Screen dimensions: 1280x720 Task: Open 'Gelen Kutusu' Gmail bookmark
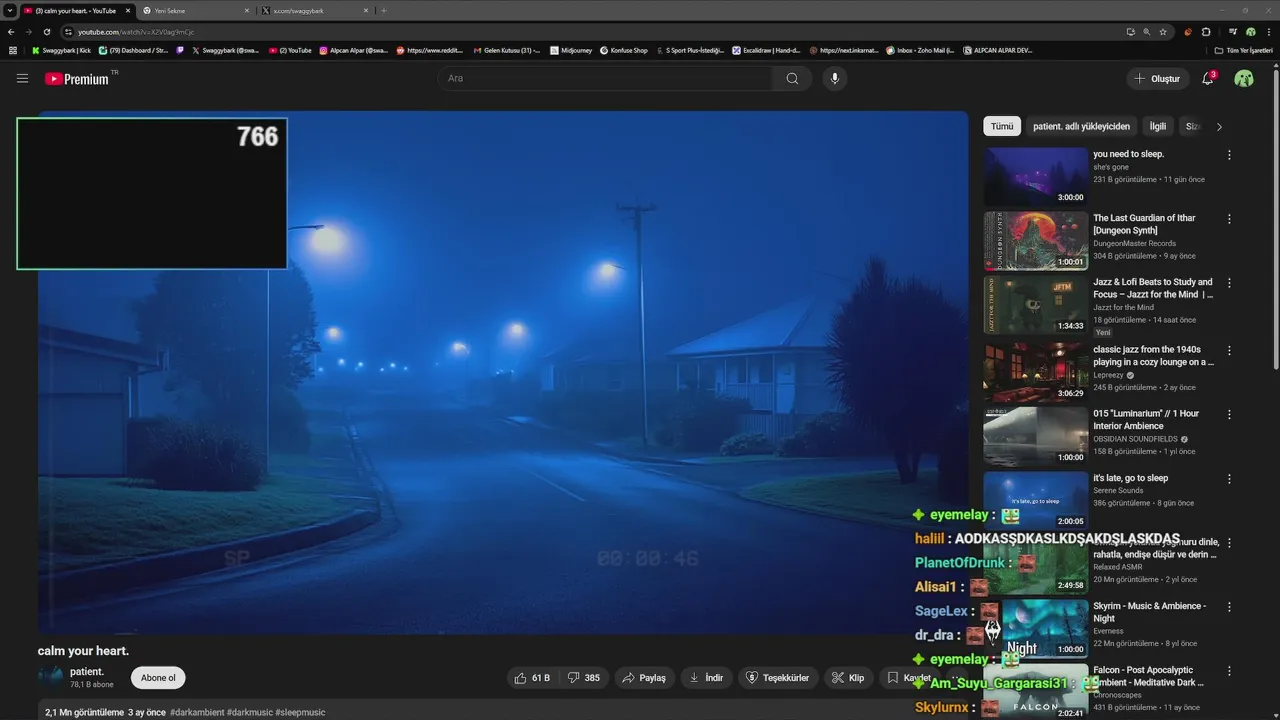pos(507,50)
